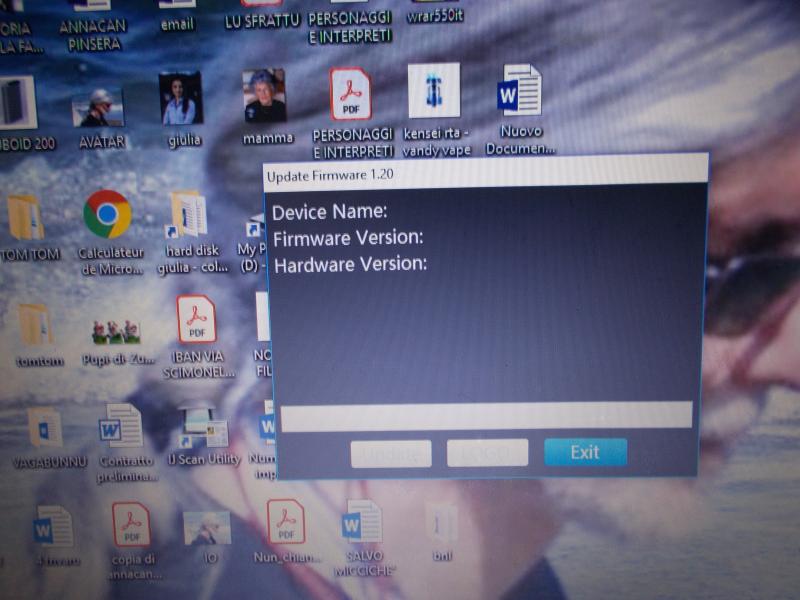Select the Pupi di Zu... image icon
Image resolution: width=800 pixels, height=600 pixels.
click(x=116, y=332)
